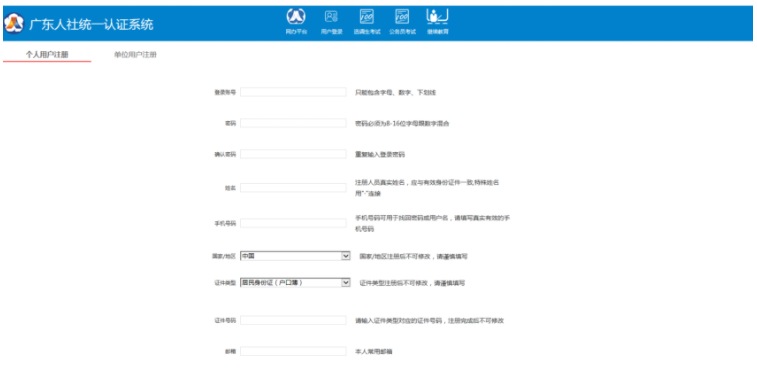Expand the 国家/地区 dropdown showing 中国
The width and height of the screenshot is (757, 369).
pyautogui.click(x=295, y=256)
